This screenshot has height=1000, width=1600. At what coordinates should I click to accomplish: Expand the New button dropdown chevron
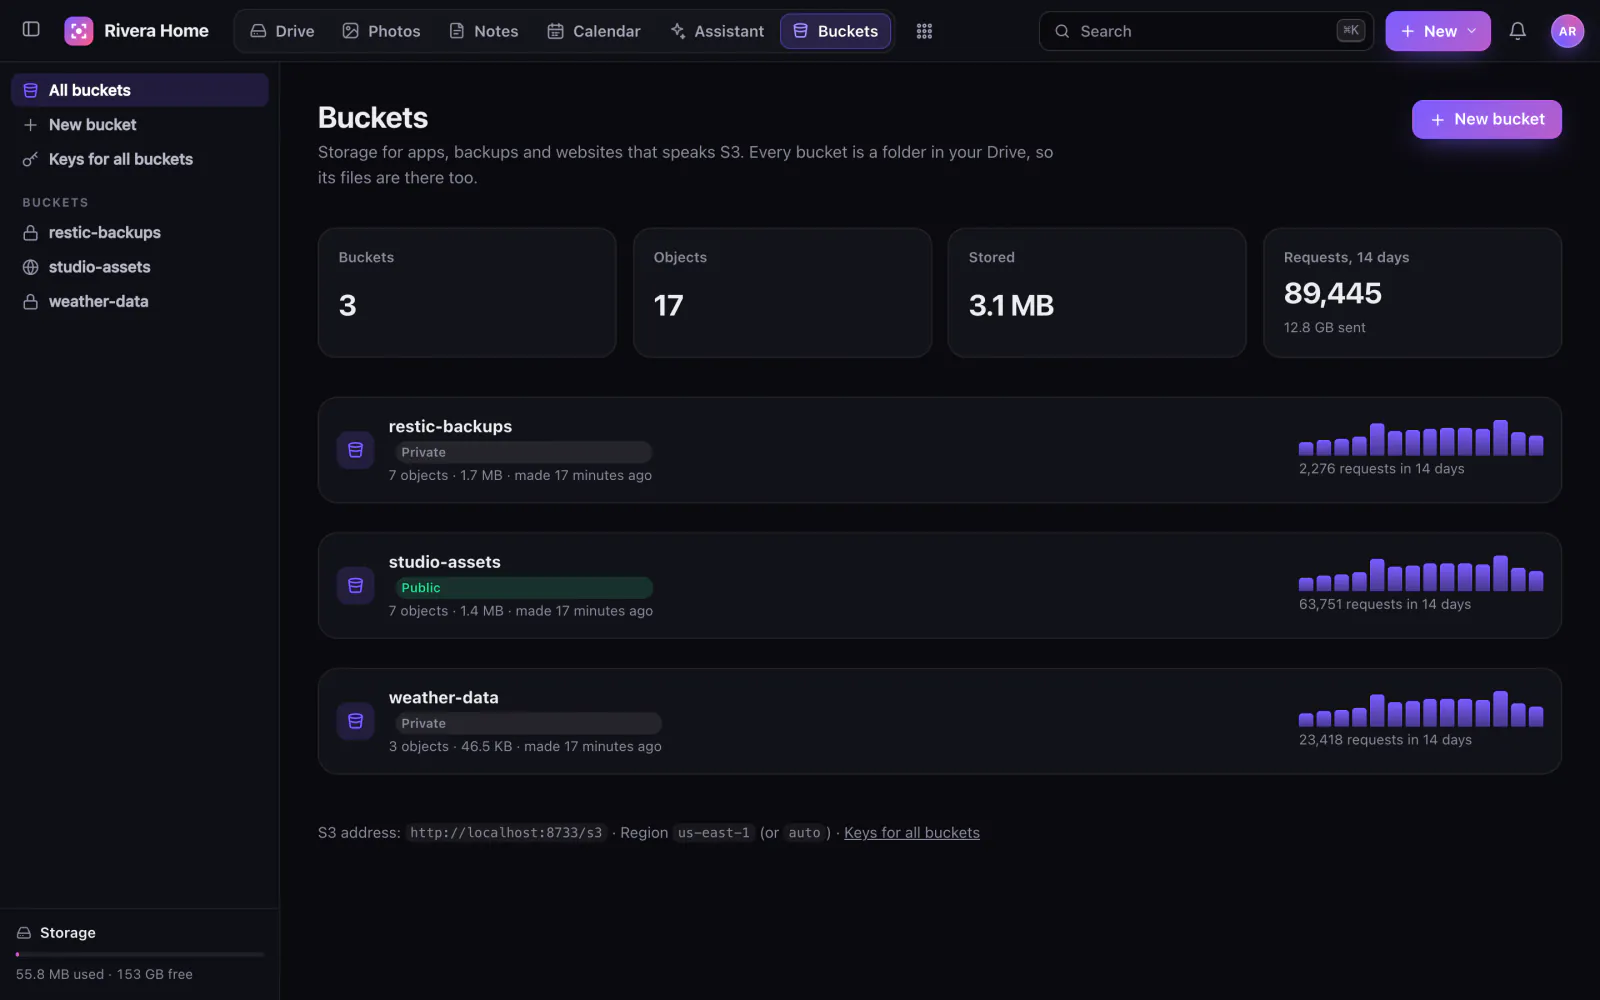(1472, 31)
